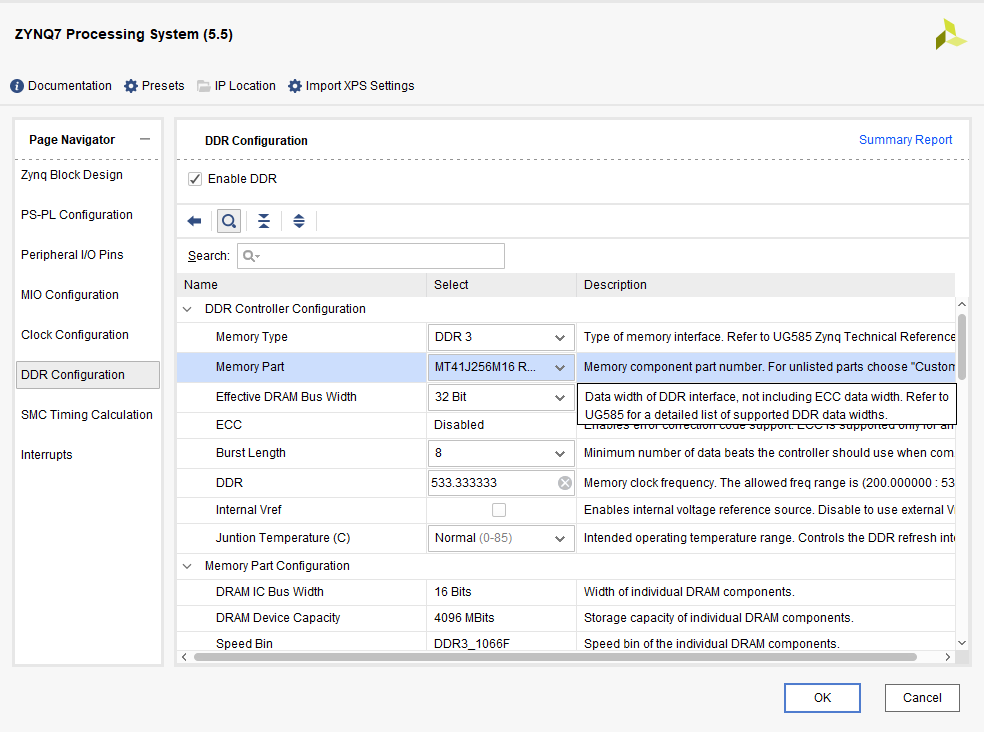Select the Burst Length row label
This screenshot has height=732, width=984.
[250, 453]
